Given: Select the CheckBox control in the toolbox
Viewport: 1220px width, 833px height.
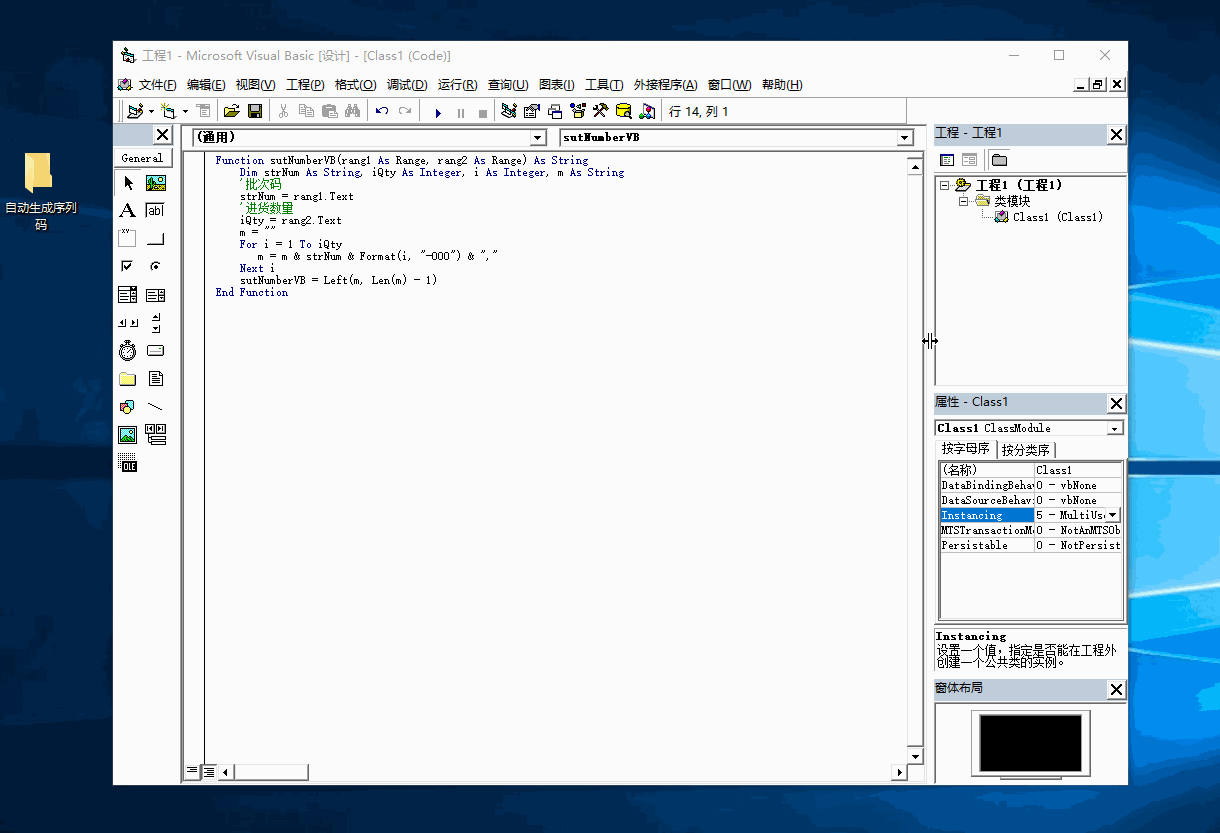Looking at the screenshot, I should point(128,266).
